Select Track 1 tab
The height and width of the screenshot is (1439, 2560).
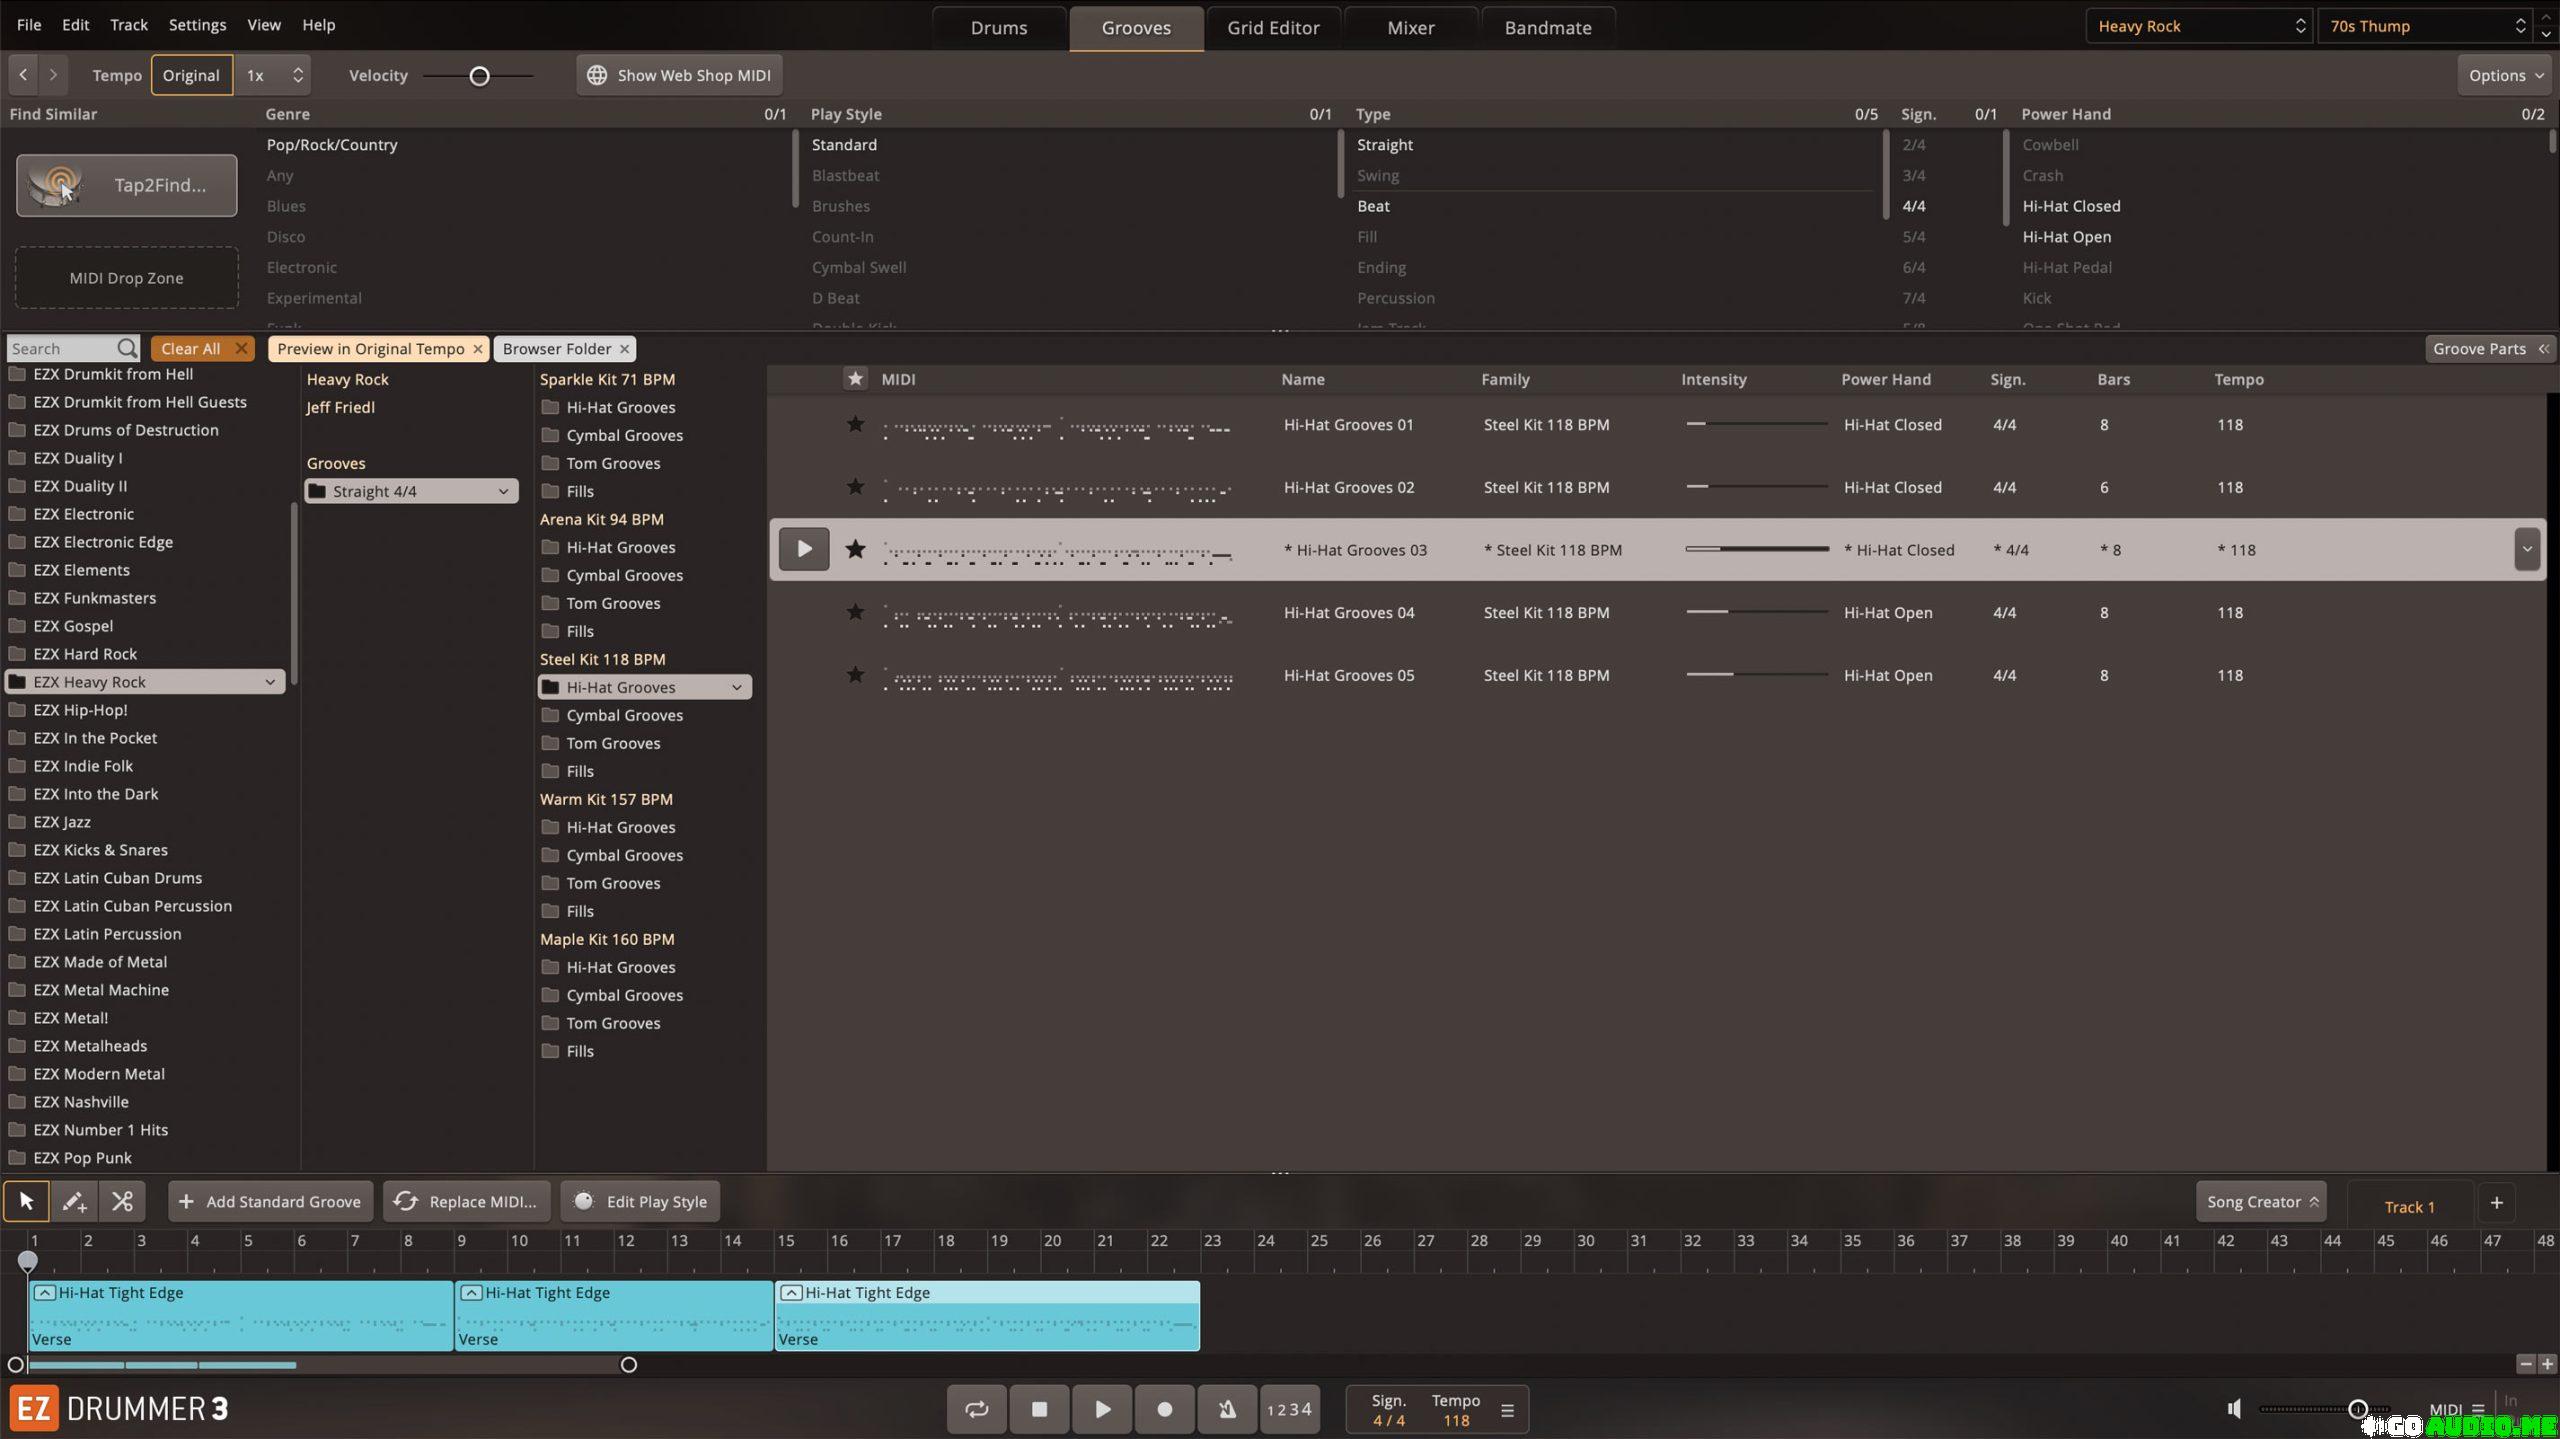[x=2409, y=1206]
